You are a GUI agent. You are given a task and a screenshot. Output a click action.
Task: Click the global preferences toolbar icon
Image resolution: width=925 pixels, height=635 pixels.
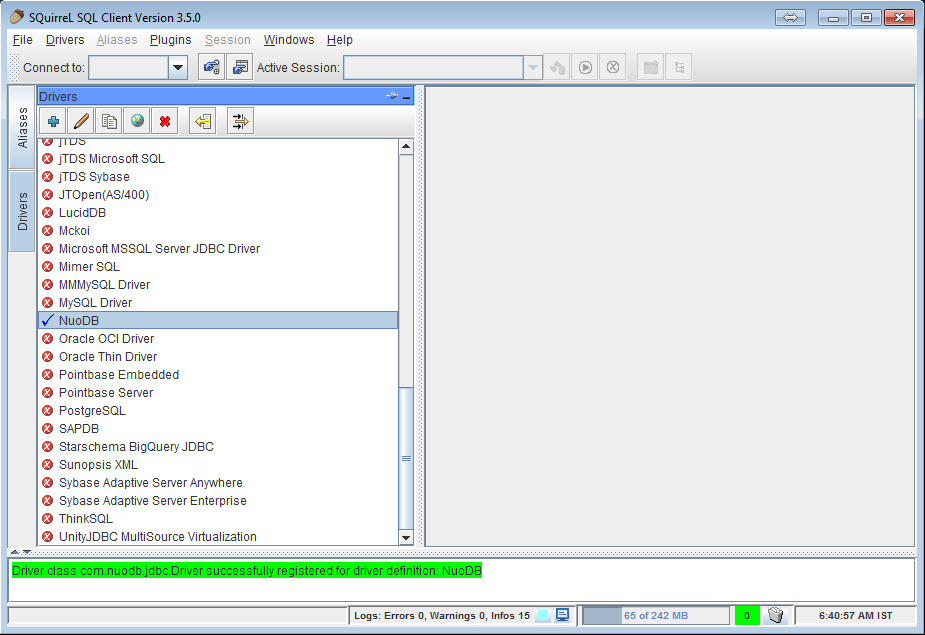211,67
